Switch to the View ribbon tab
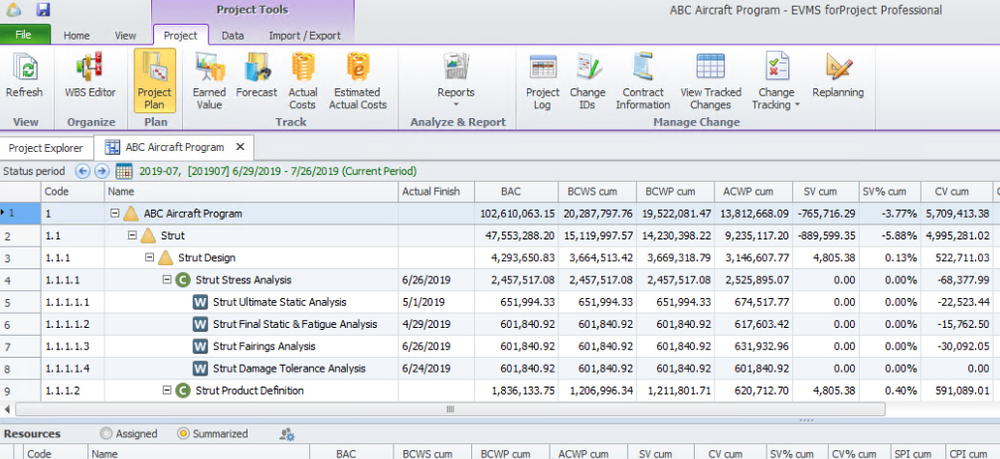1000x459 pixels. pyautogui.click(x=126, y=36)
